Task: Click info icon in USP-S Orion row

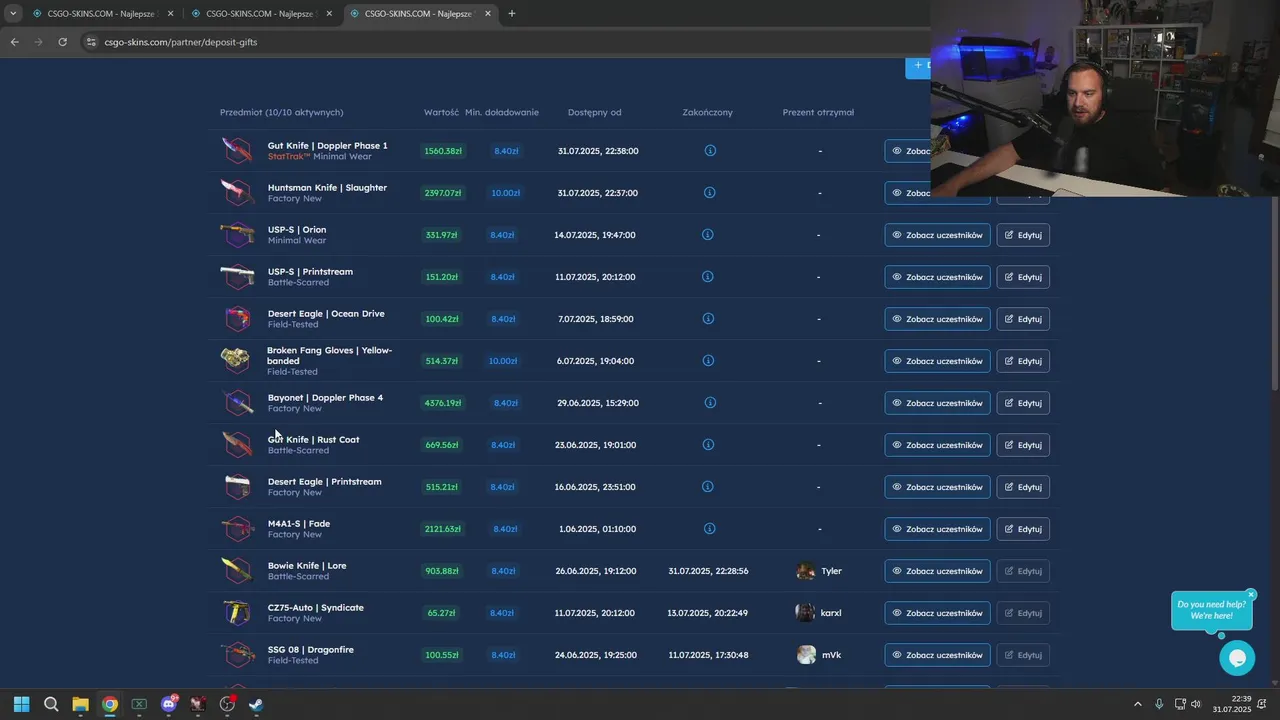Action: (708, 235)
